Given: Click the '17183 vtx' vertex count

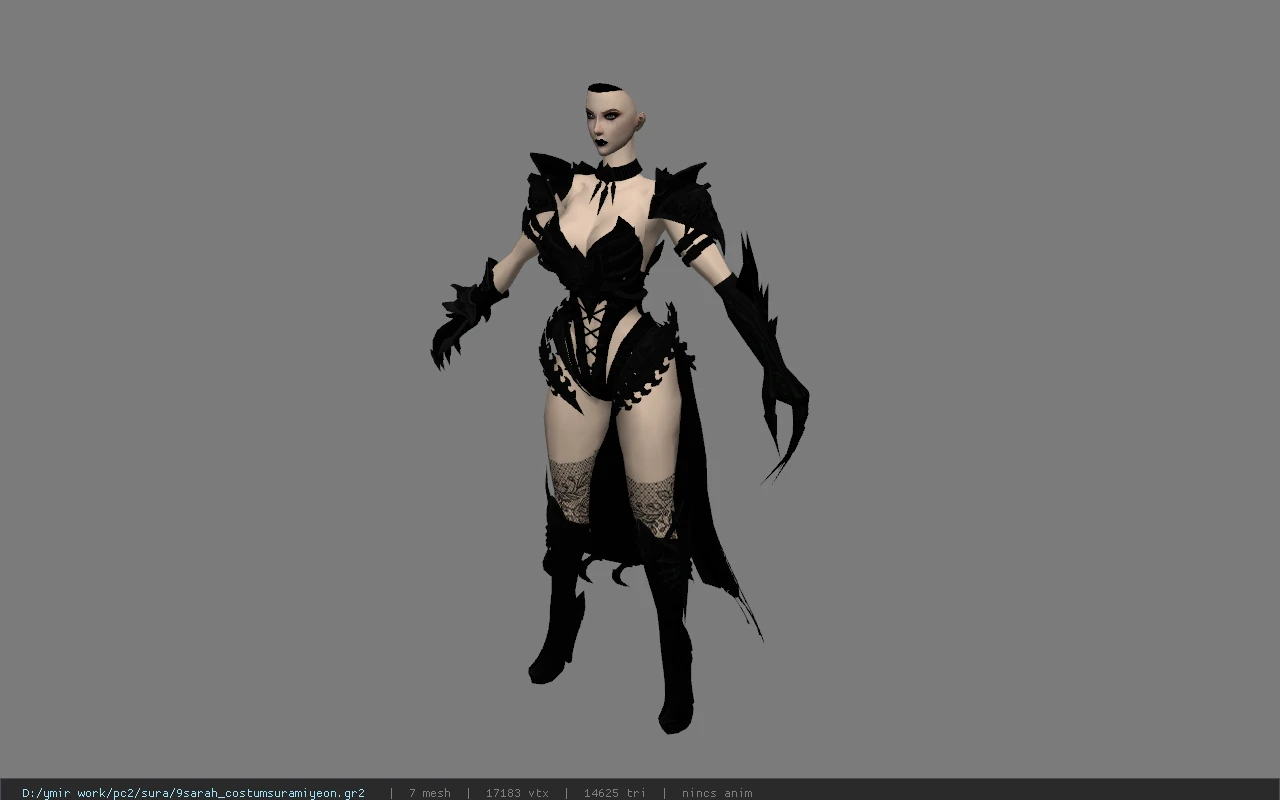Looking at the screenshot, I should click(x=517, y=793).
